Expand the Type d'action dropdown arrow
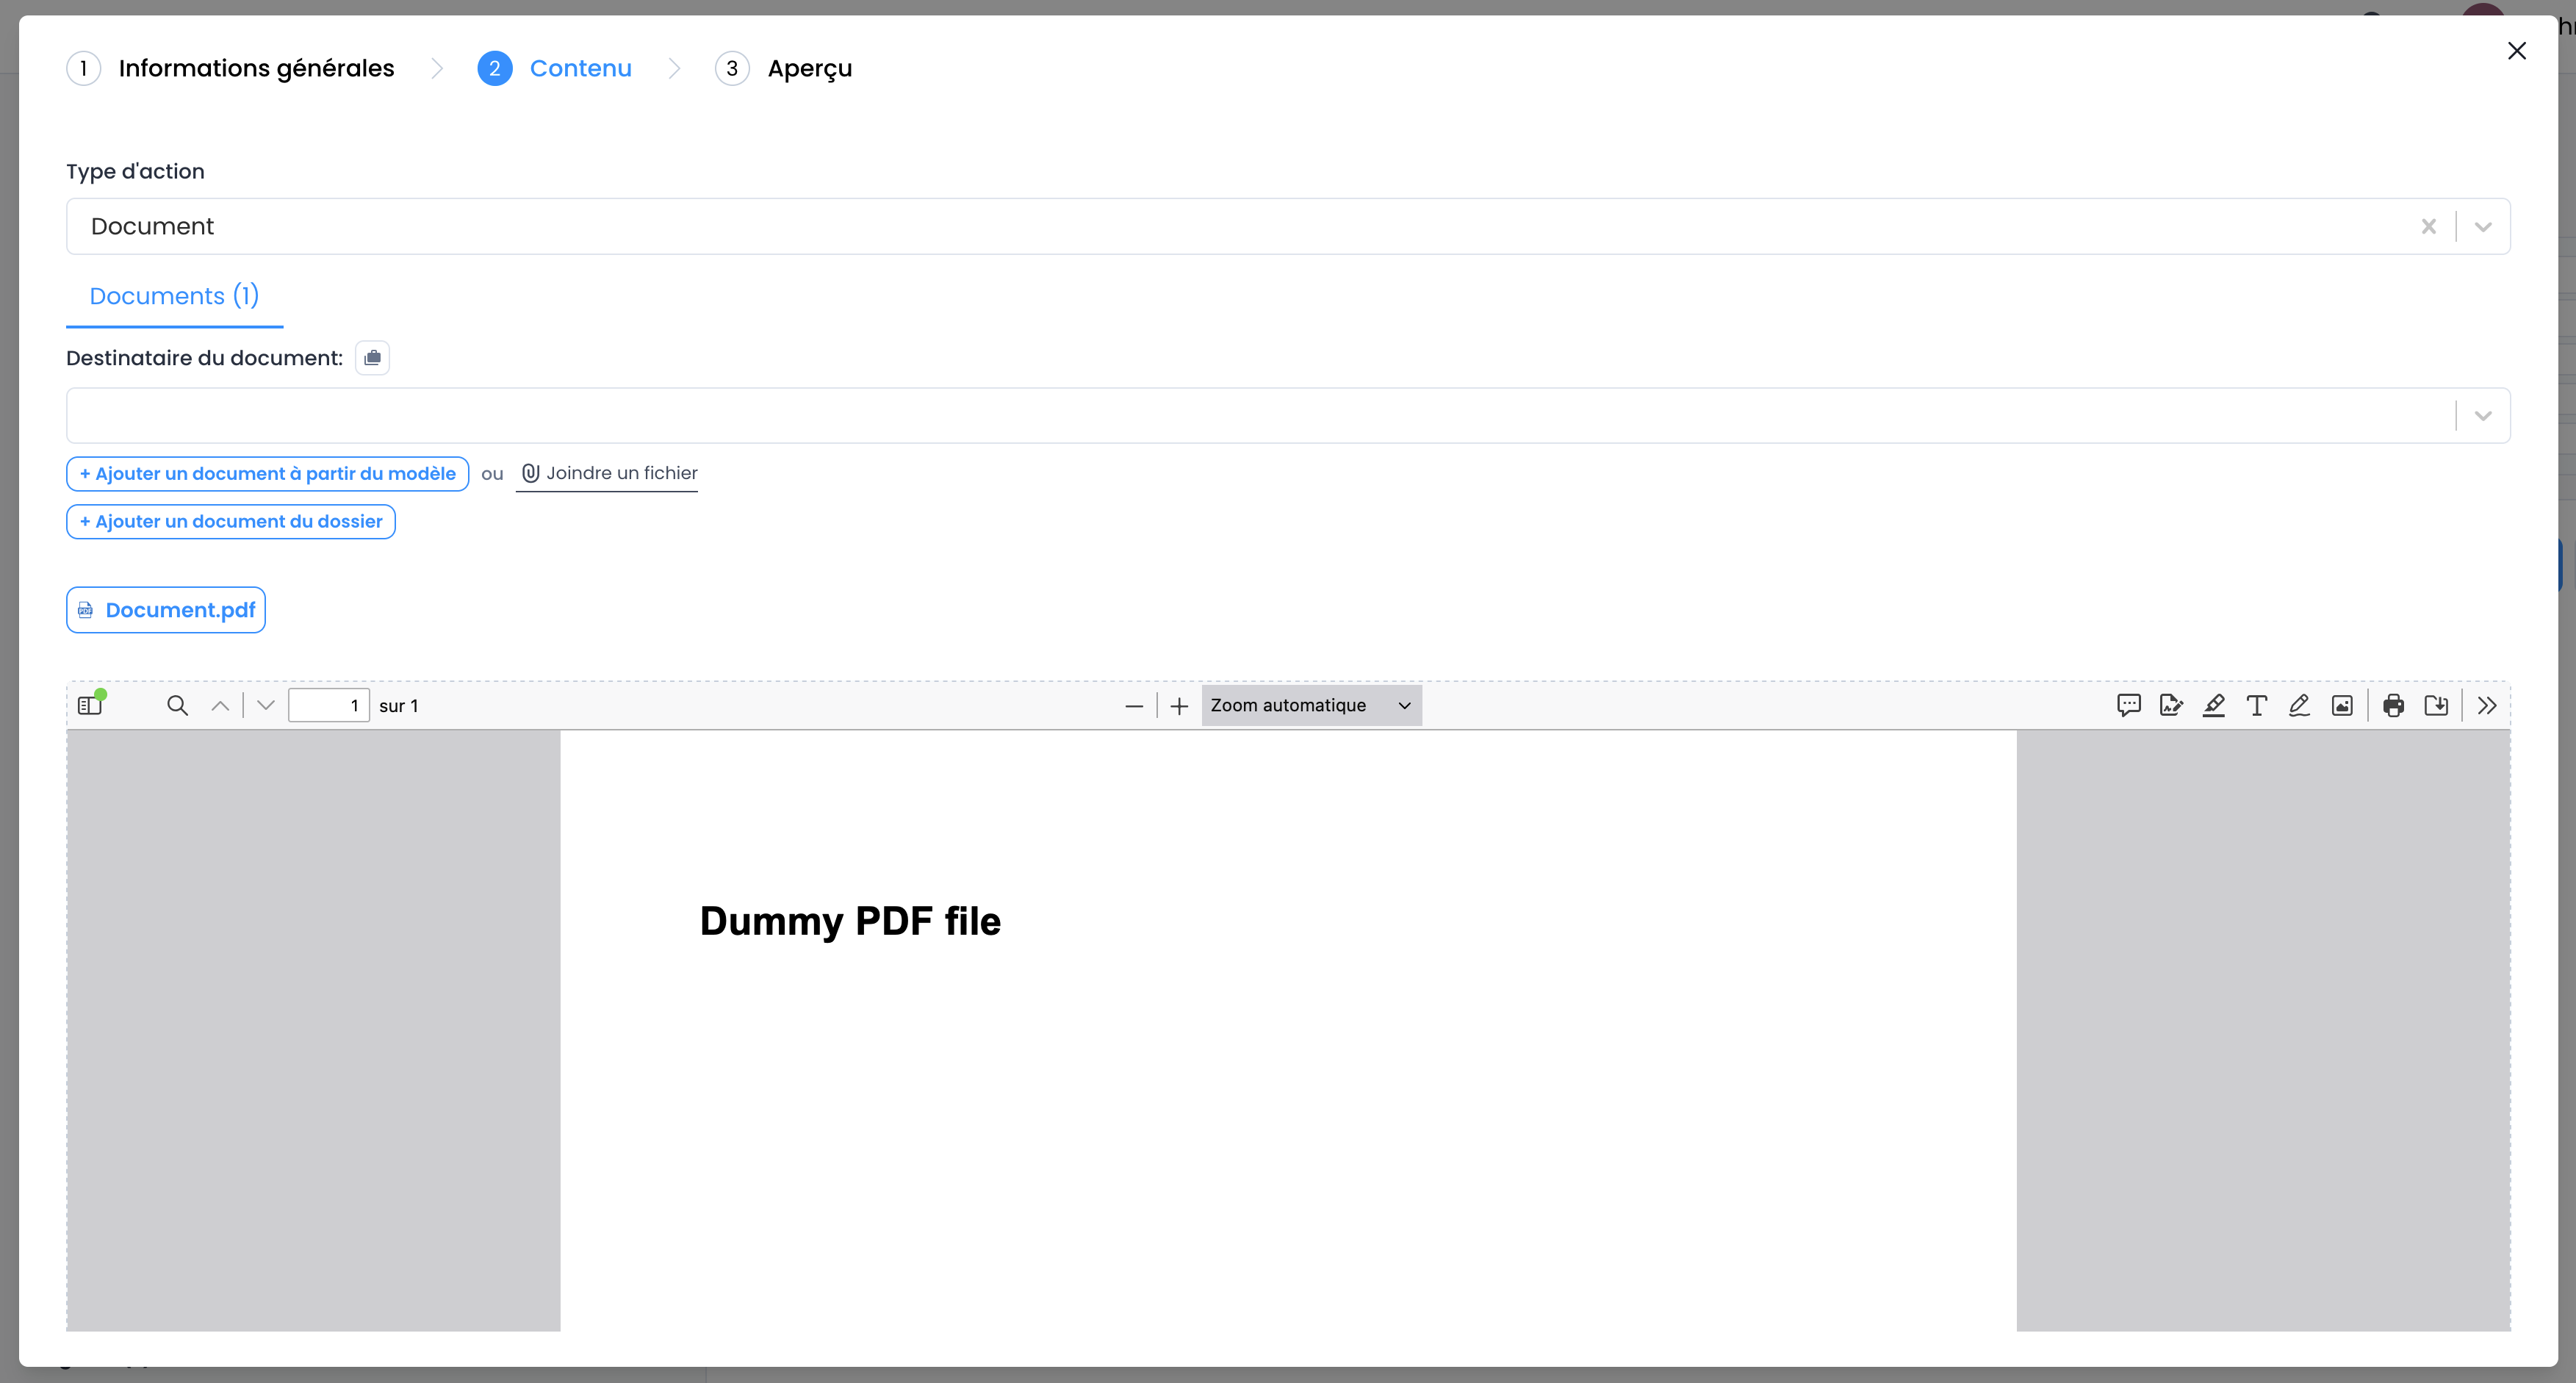Viewport: 2576px width, 1383px height. [x=2482, y=227]
